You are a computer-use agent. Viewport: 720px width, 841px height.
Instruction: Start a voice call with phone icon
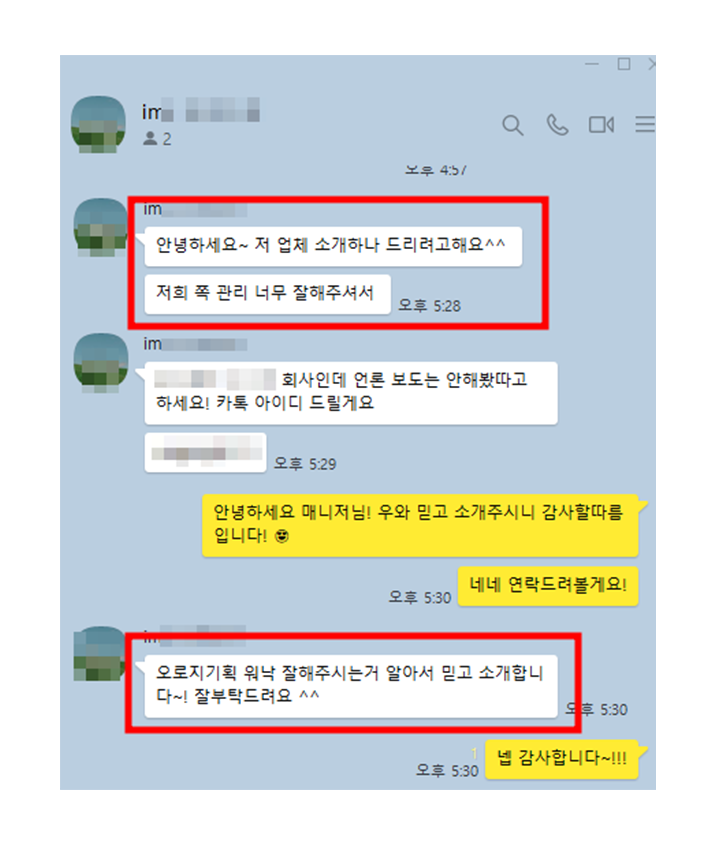tap(557, 125)
